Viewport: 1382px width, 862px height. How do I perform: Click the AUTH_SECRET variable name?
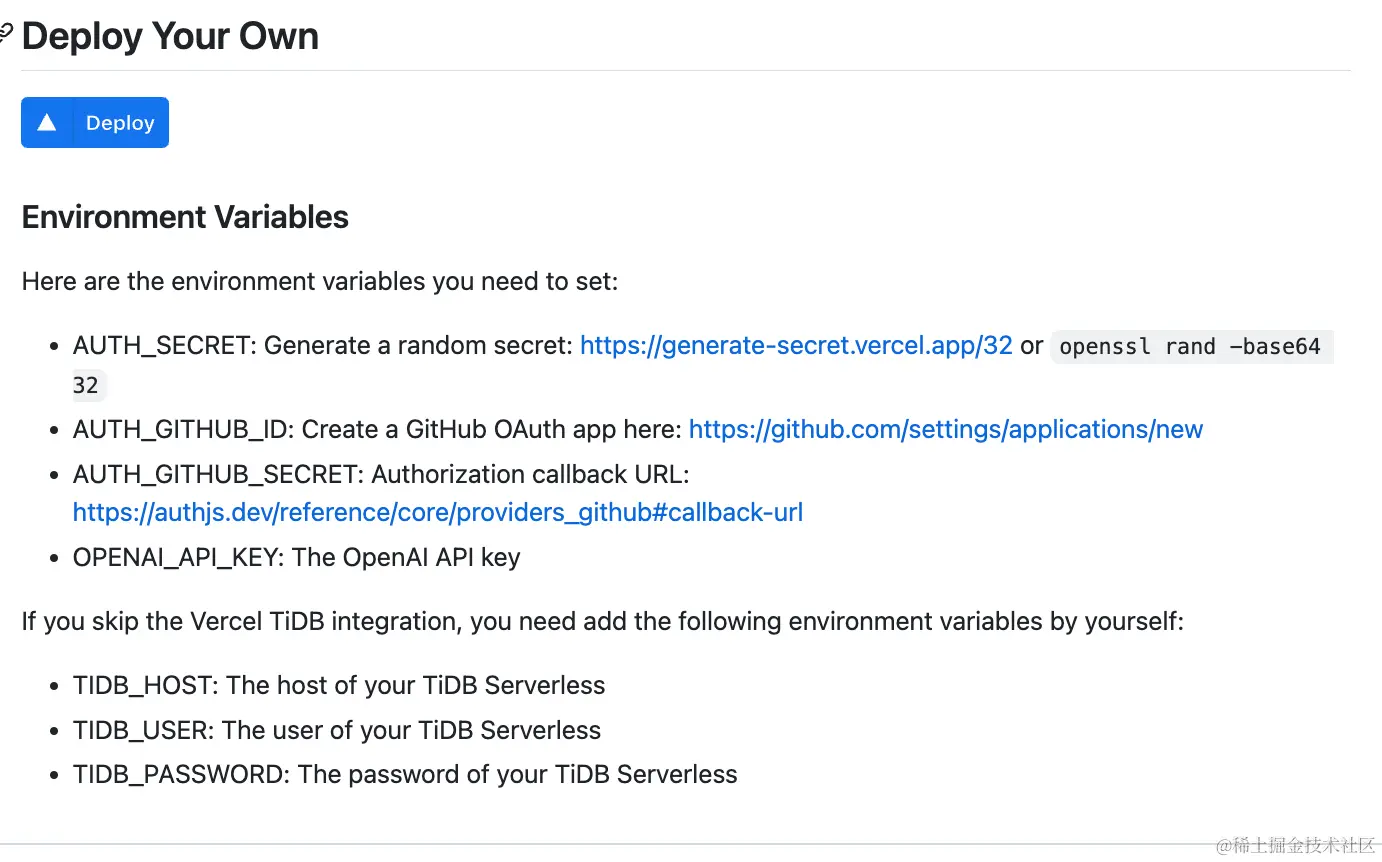click(160, 346)
